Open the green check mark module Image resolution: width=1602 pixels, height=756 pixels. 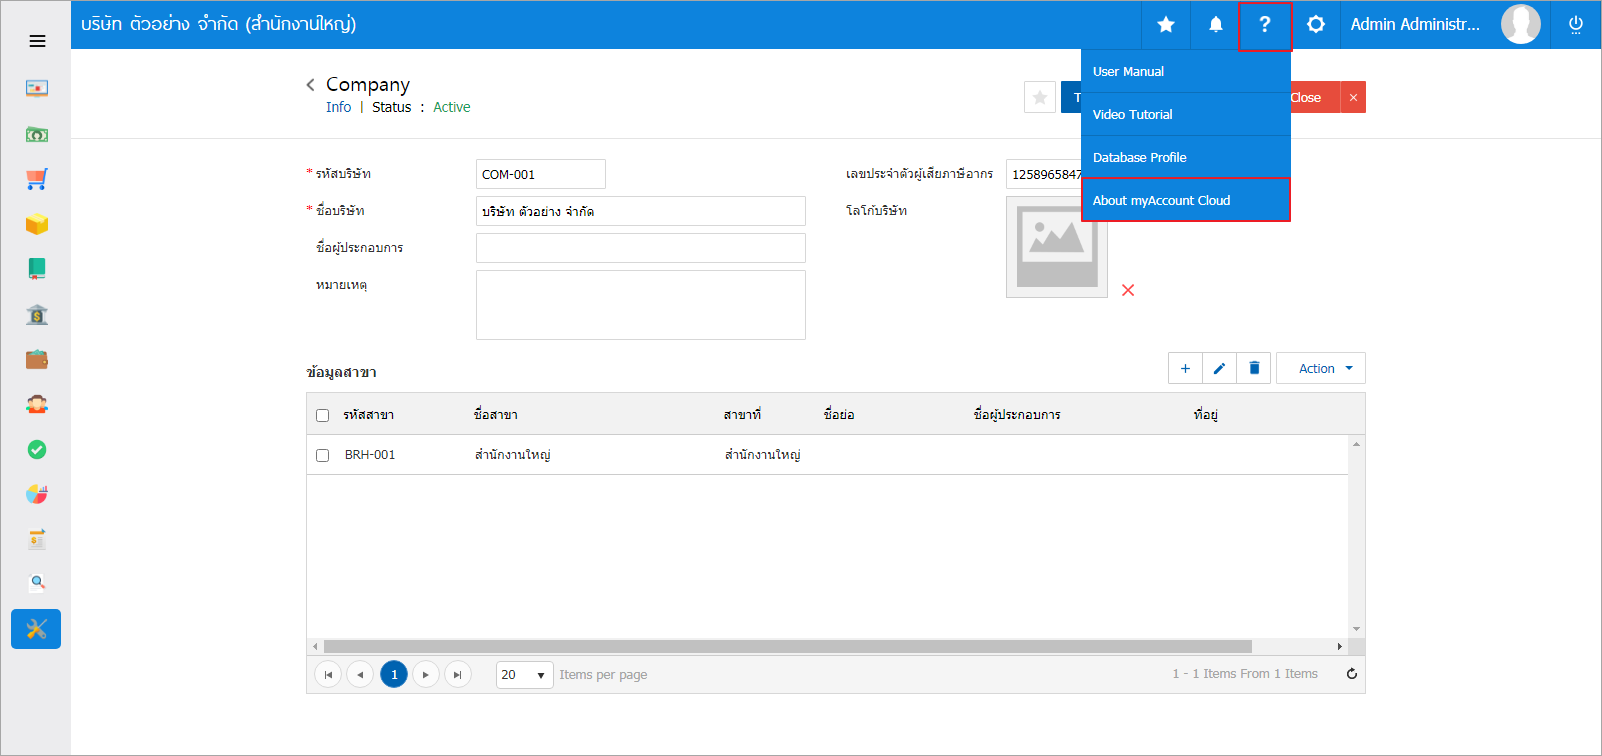[x=37, y=449]
